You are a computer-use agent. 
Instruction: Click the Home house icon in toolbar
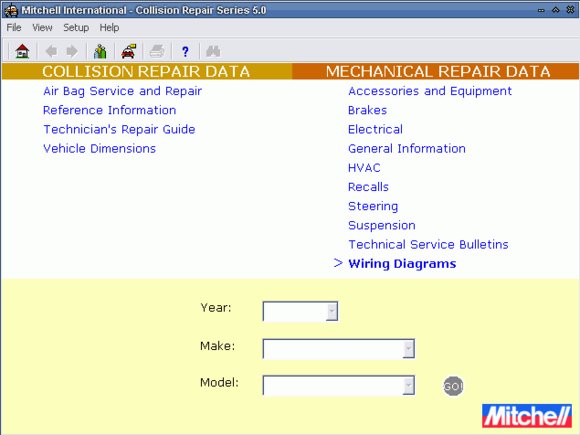[x=22, y=51]
